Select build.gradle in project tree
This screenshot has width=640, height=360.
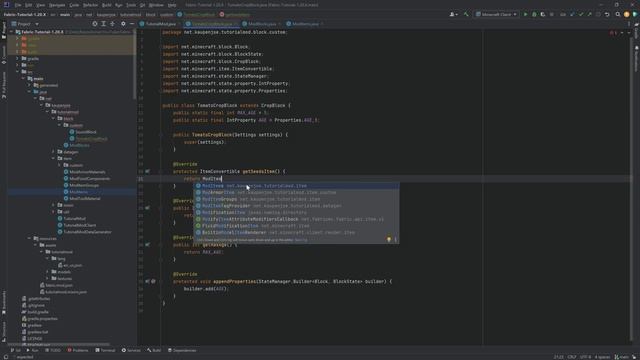tap(36, 312)
